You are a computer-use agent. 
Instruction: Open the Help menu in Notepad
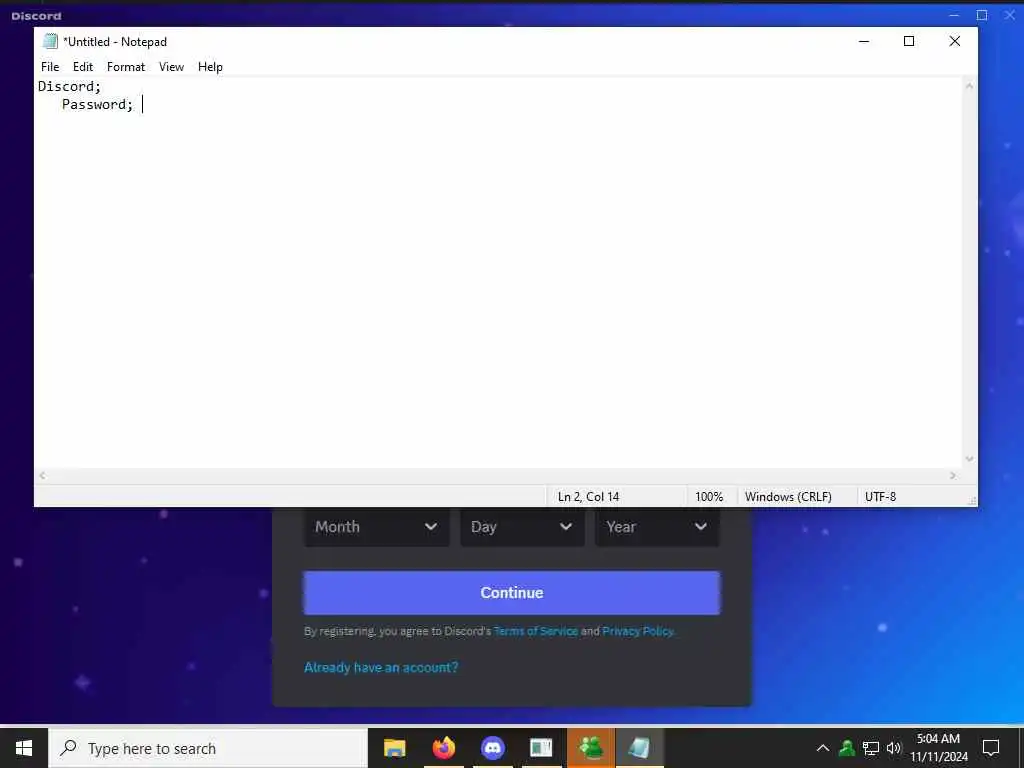(210, 67)
